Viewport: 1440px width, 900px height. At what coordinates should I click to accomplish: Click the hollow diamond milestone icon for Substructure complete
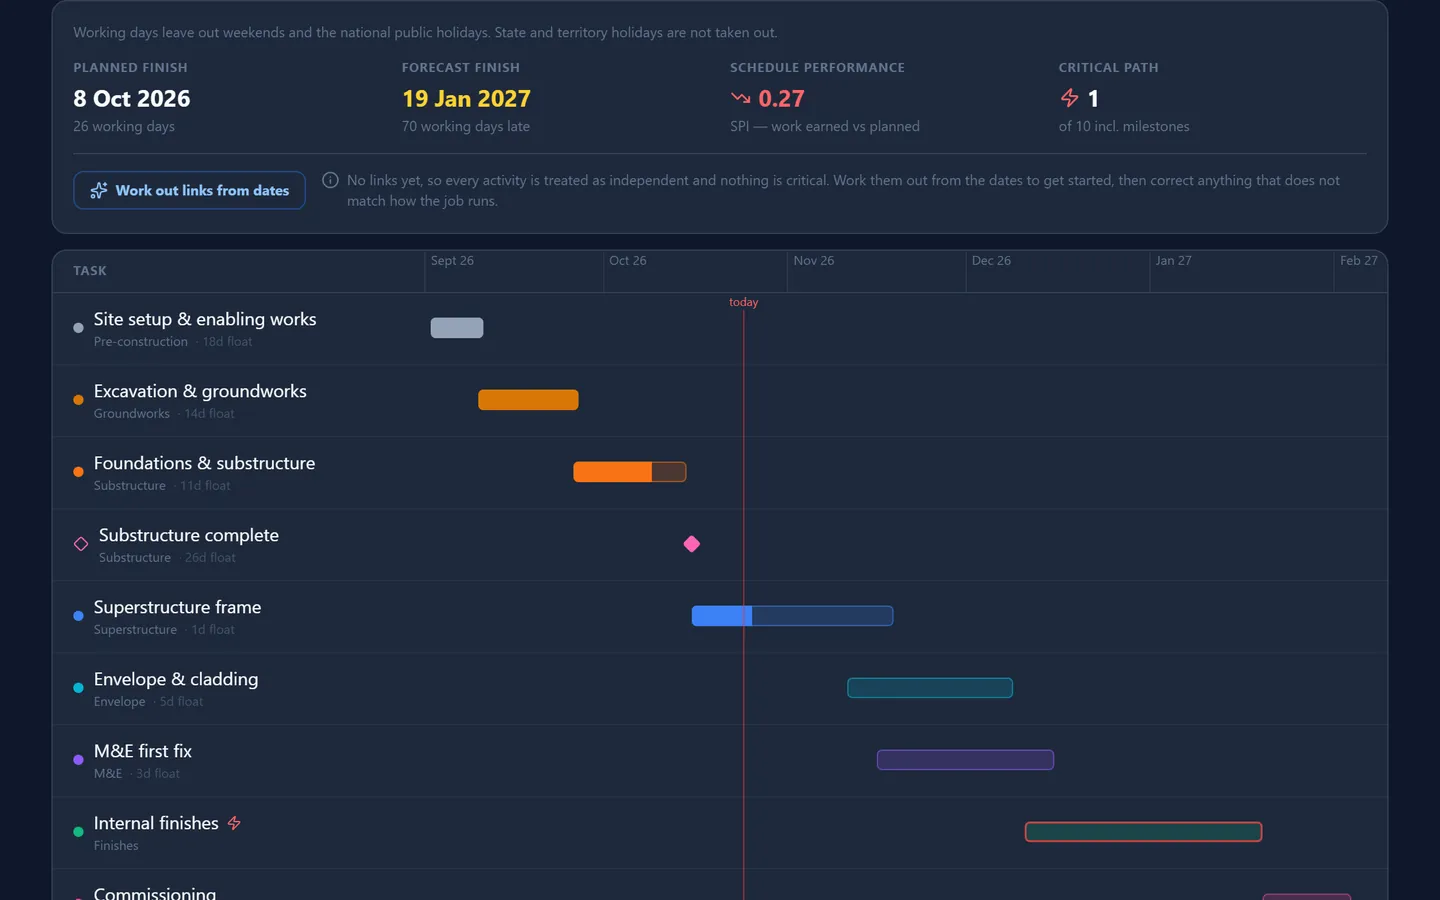point(81,544)
